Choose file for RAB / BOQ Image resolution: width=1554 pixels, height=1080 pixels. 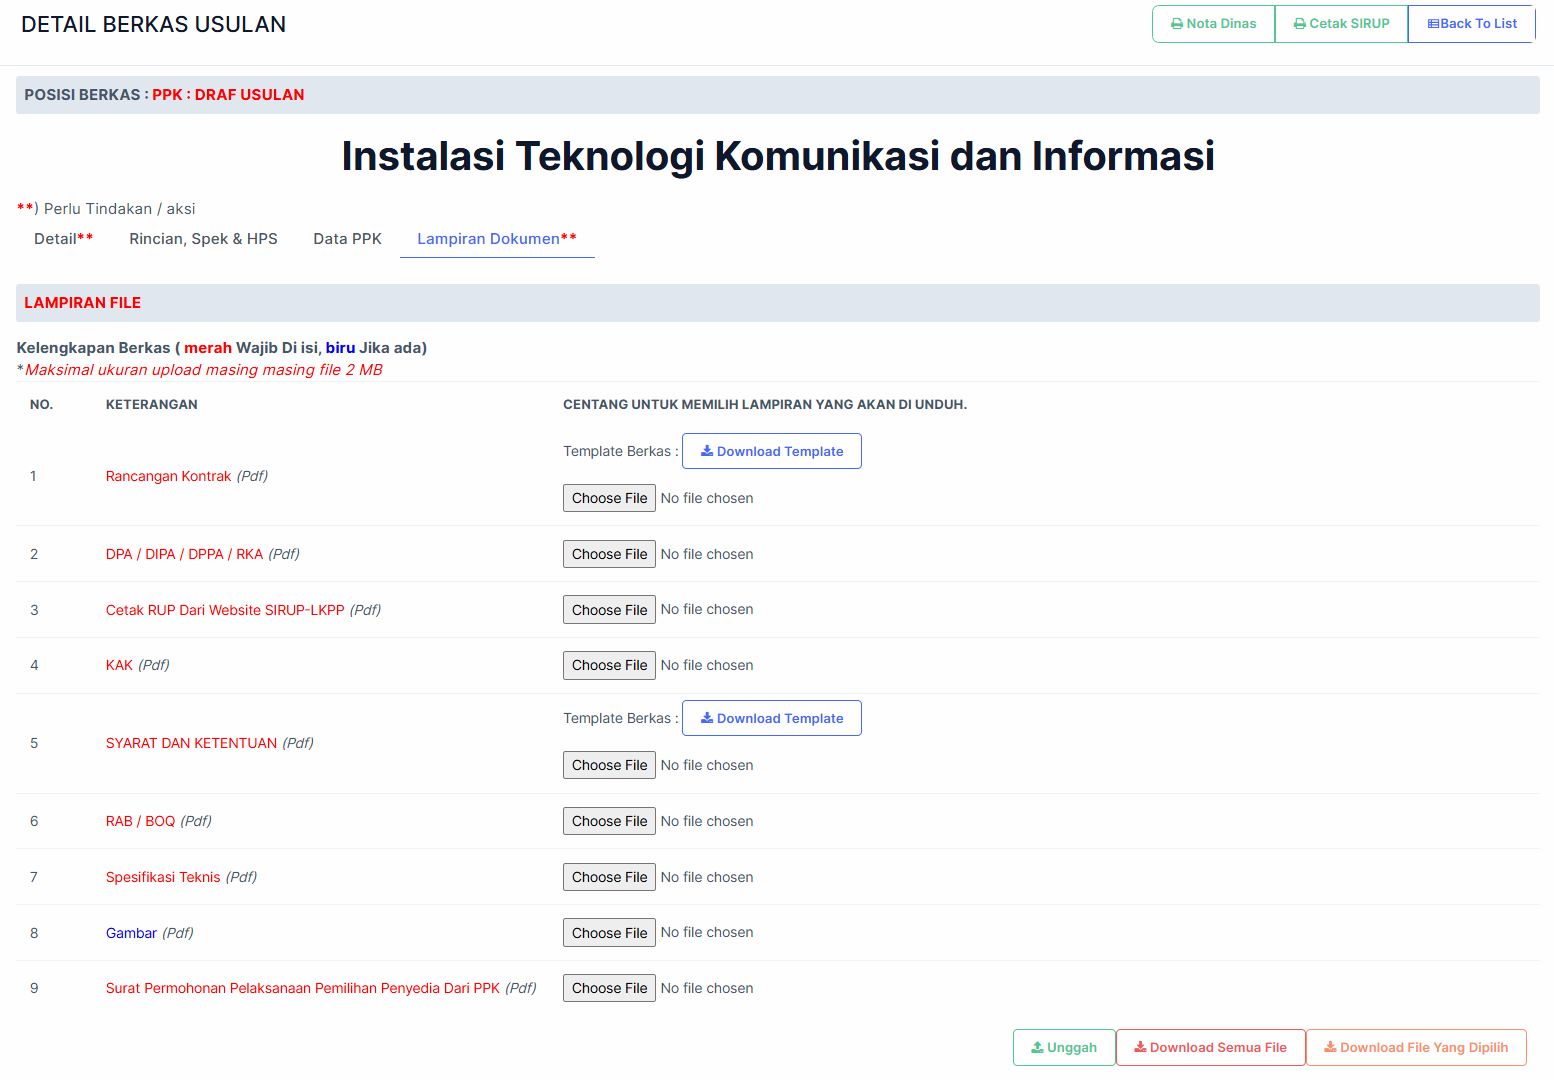[609, 821]
